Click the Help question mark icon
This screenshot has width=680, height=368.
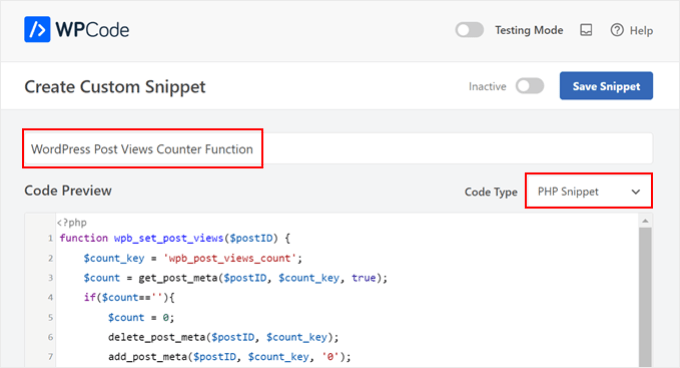617,30
